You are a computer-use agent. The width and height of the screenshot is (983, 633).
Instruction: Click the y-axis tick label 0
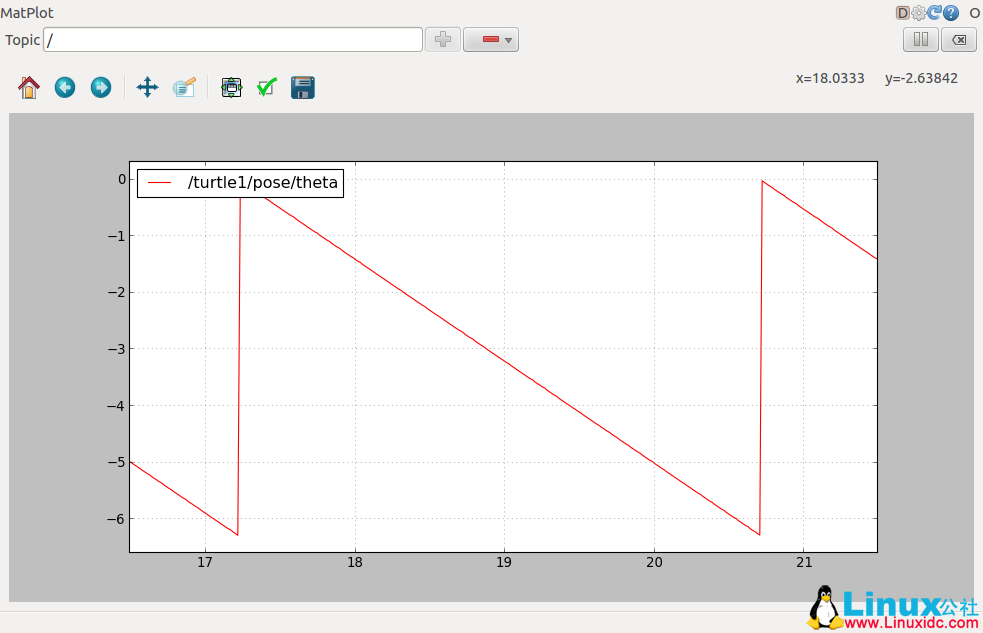click(x=122, y=179)
